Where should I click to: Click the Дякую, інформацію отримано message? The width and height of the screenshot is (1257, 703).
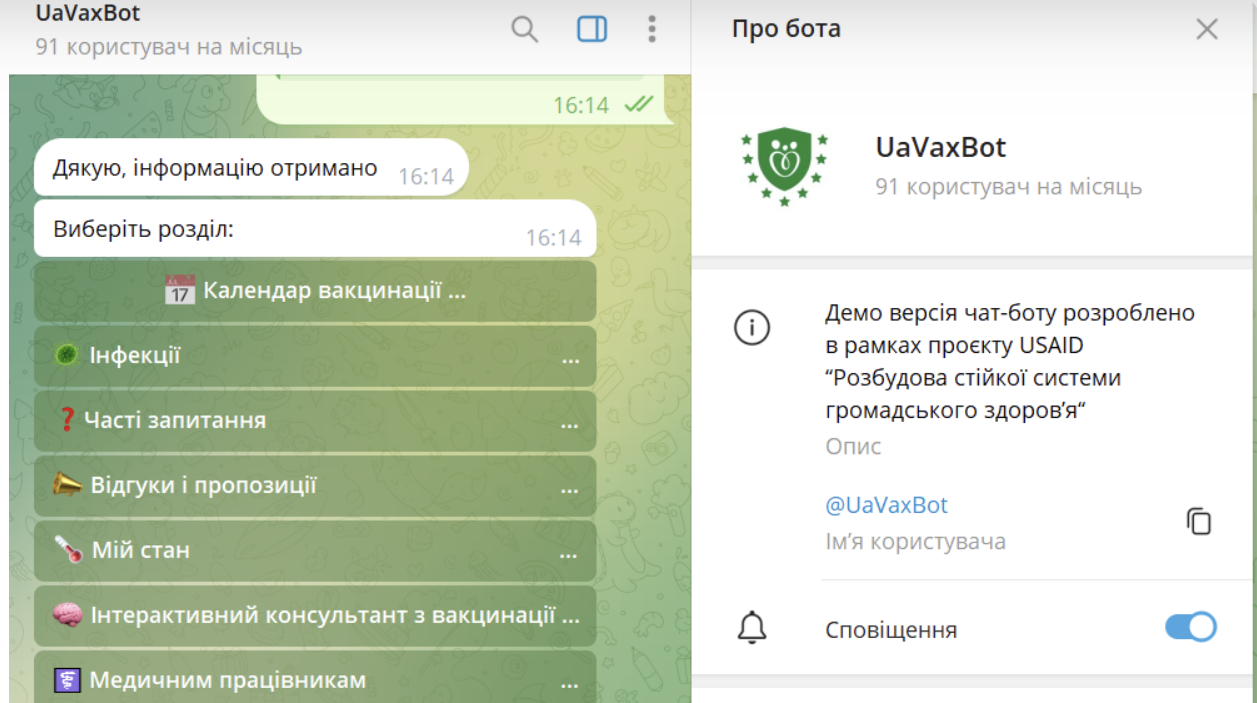(215, 168)
